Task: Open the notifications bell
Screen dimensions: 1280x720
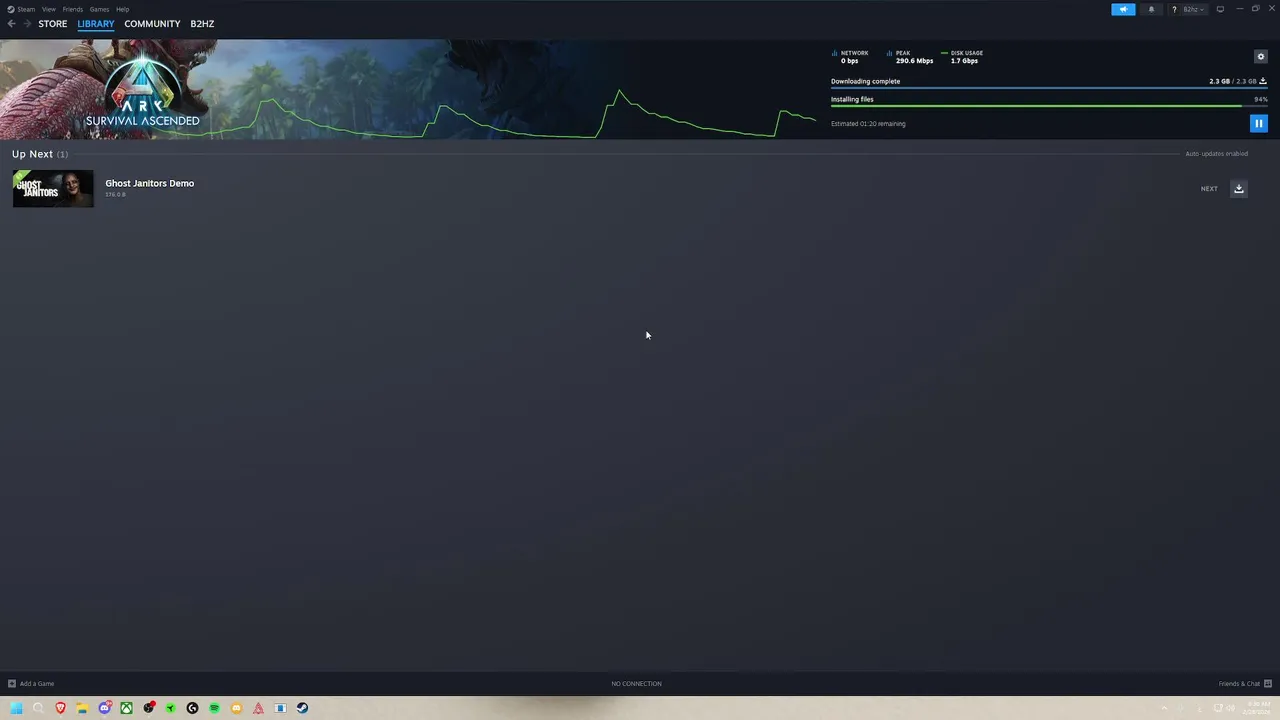Action: (x=1151, y=9)
